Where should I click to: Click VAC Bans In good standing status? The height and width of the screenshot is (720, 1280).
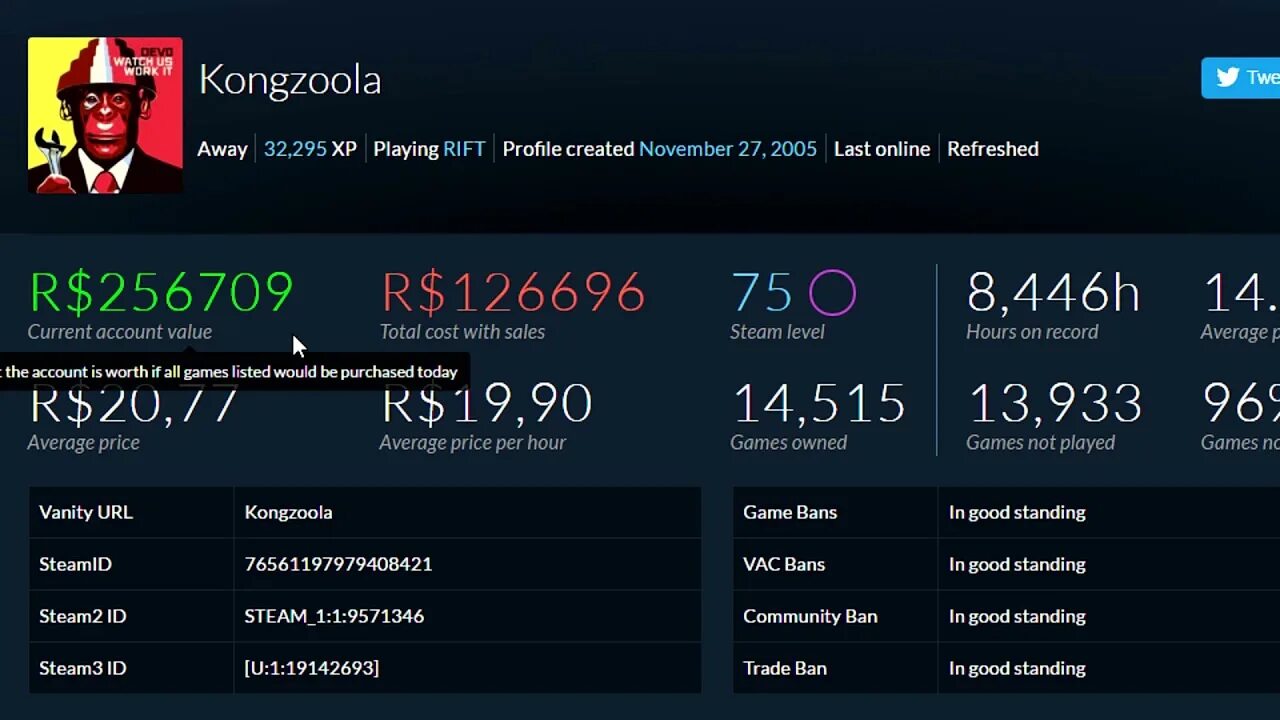tap(1017, 564)
